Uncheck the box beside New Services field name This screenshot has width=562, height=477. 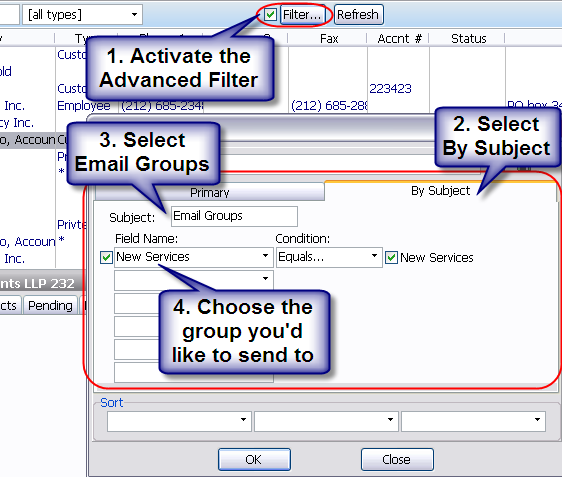click(106, 257)
